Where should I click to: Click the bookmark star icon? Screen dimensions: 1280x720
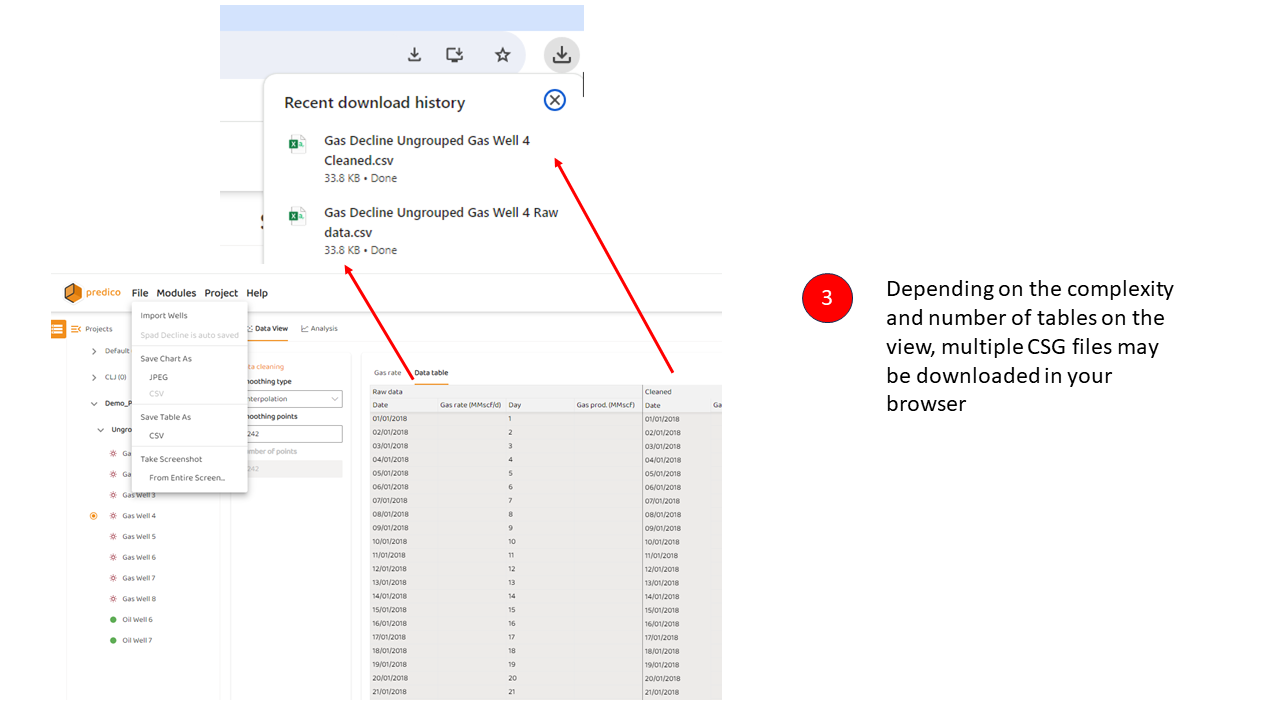pos(503,55)
